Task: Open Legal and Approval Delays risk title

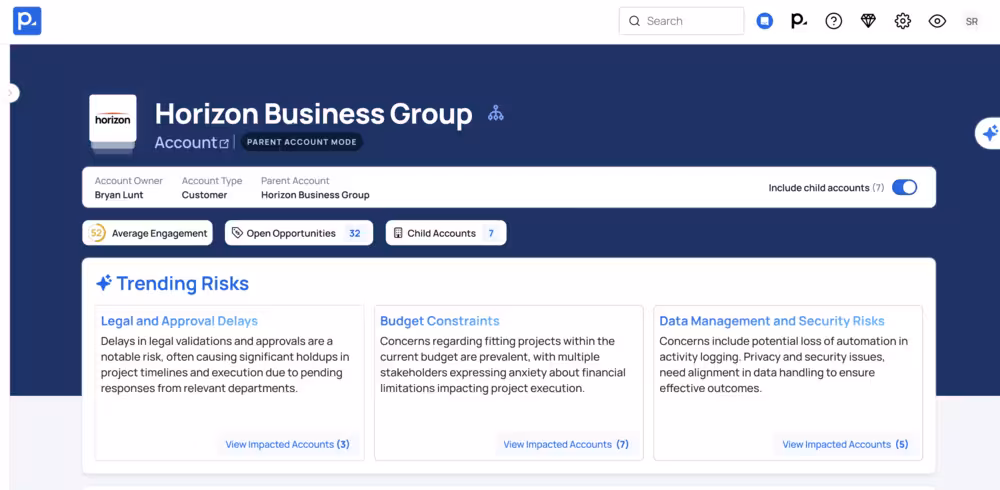Action: click(x=179, y=321)
